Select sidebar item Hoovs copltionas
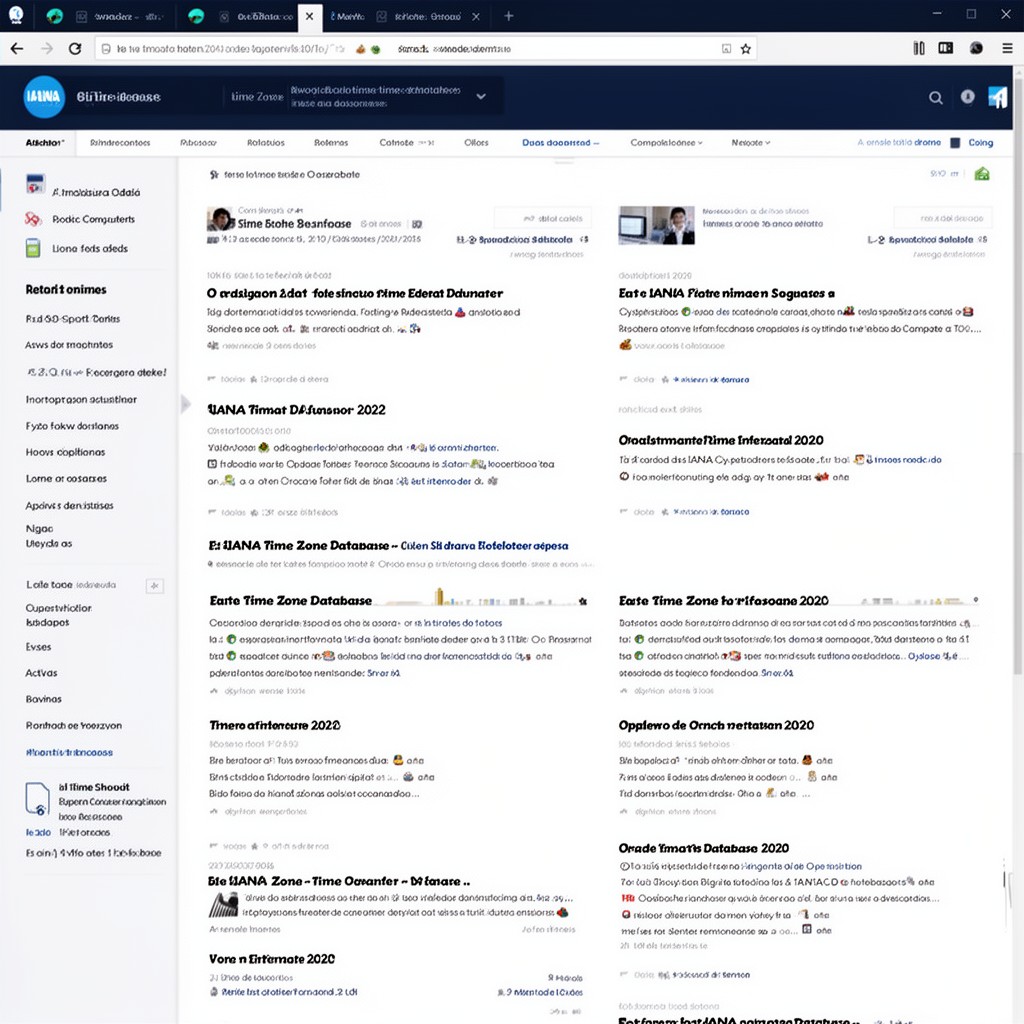This screenshot has height=1024, width=1024. pos(65,452)
